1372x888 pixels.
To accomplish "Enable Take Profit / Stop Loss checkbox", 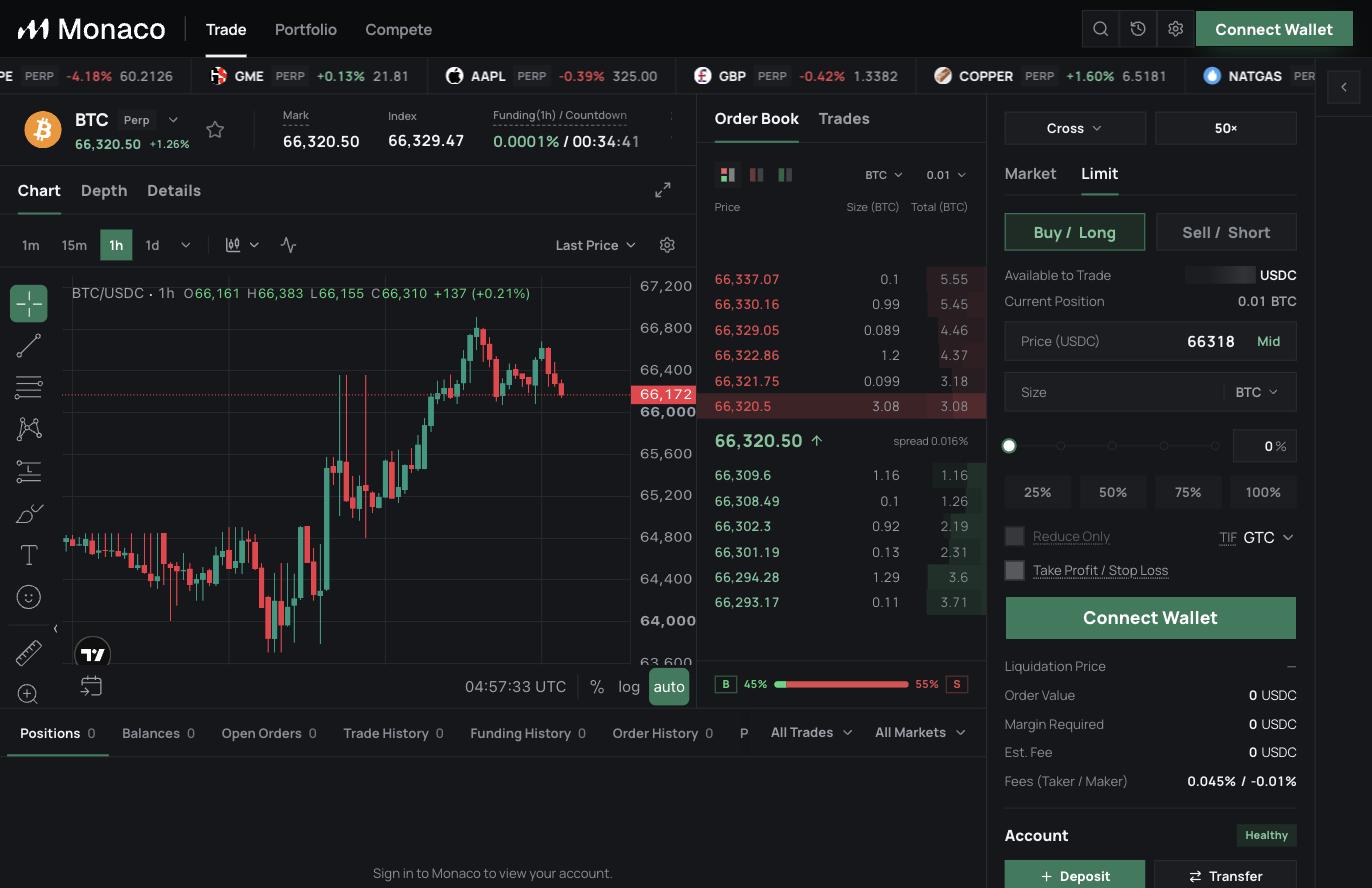I will pos(1014,570).
